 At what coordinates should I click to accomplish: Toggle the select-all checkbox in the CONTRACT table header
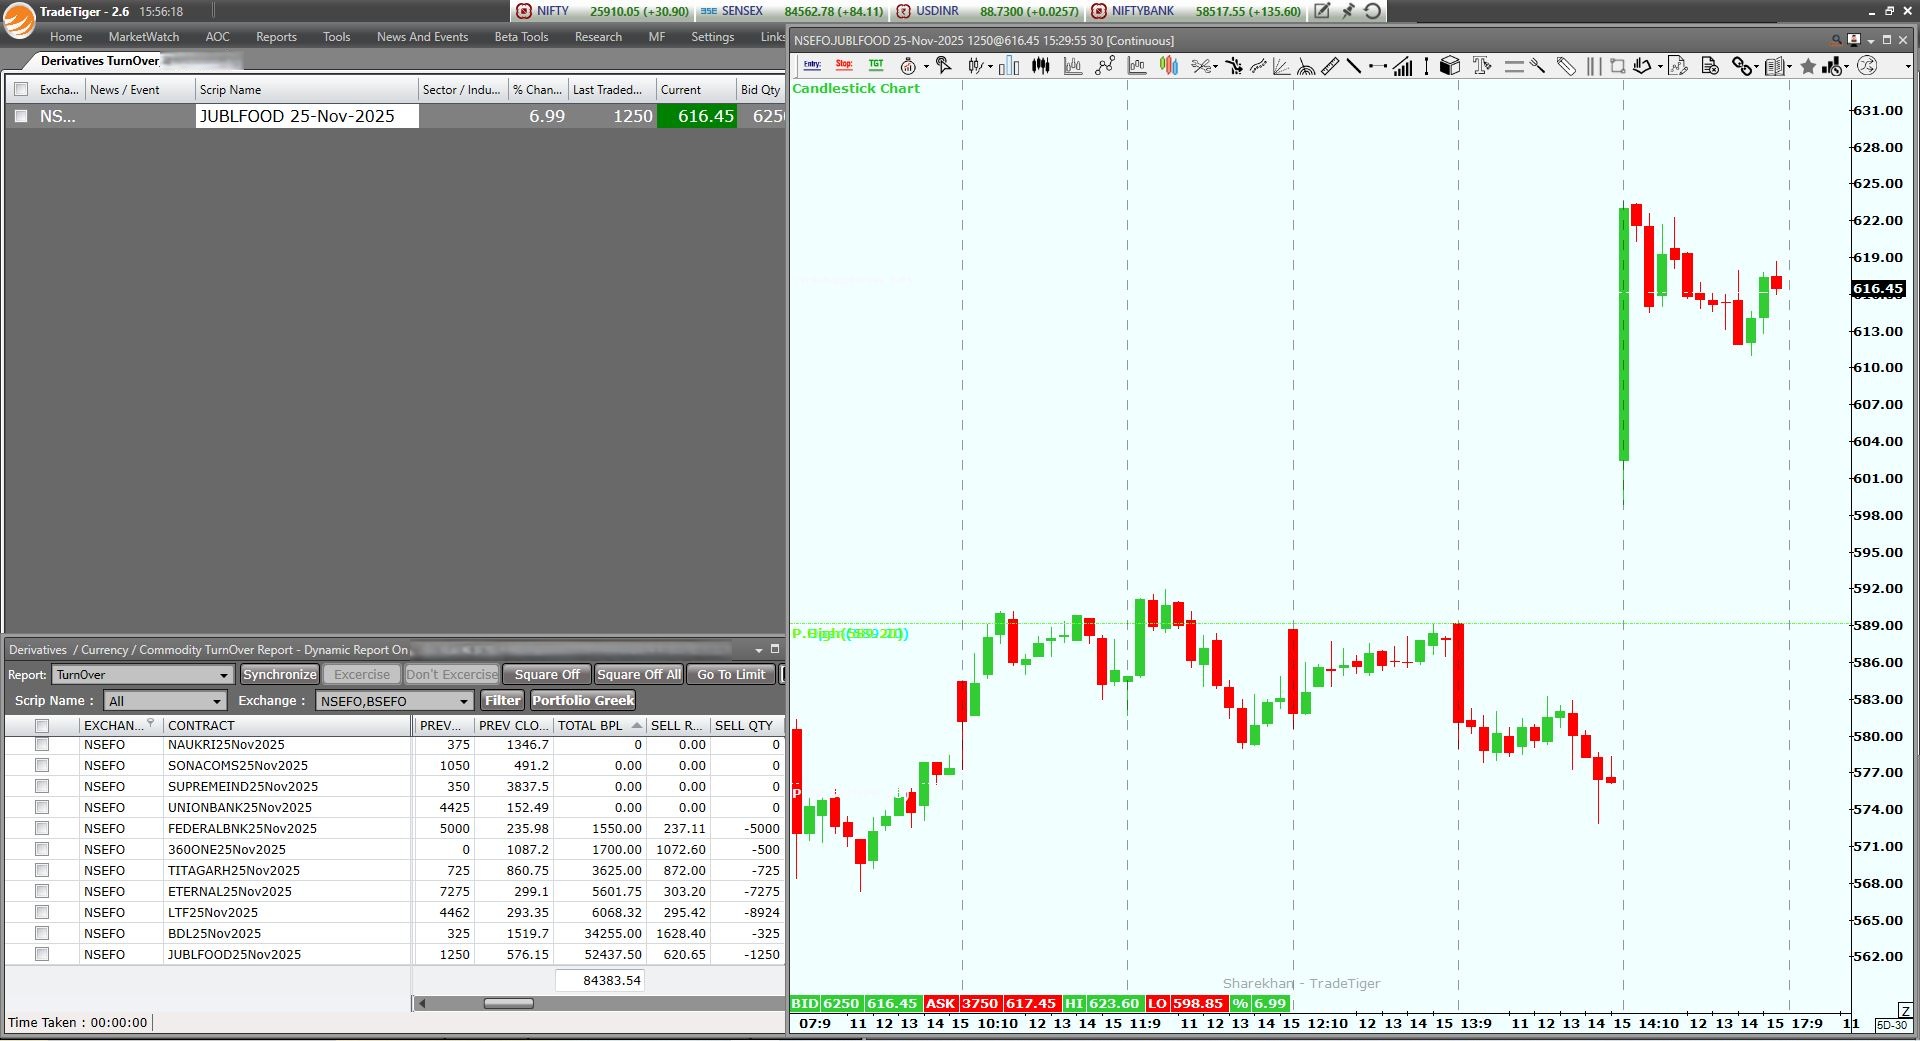42,726
